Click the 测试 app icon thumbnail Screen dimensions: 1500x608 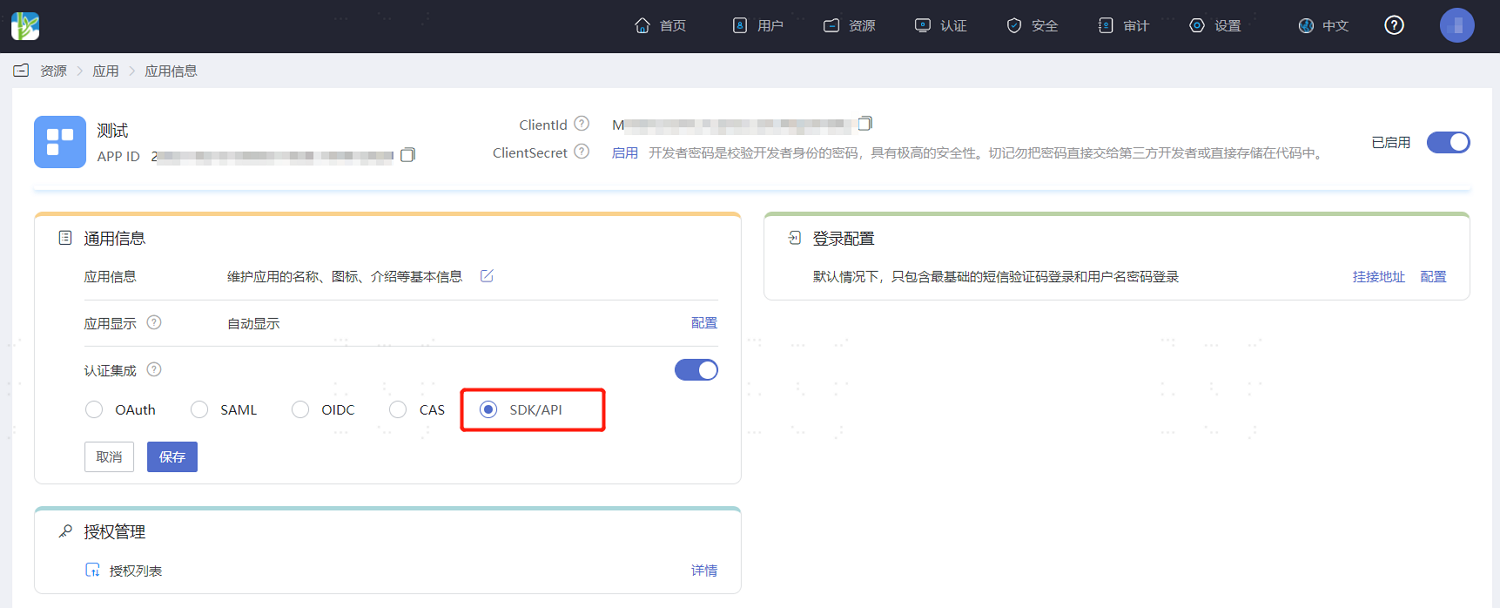pyautogui.click(x=60, y=142)
